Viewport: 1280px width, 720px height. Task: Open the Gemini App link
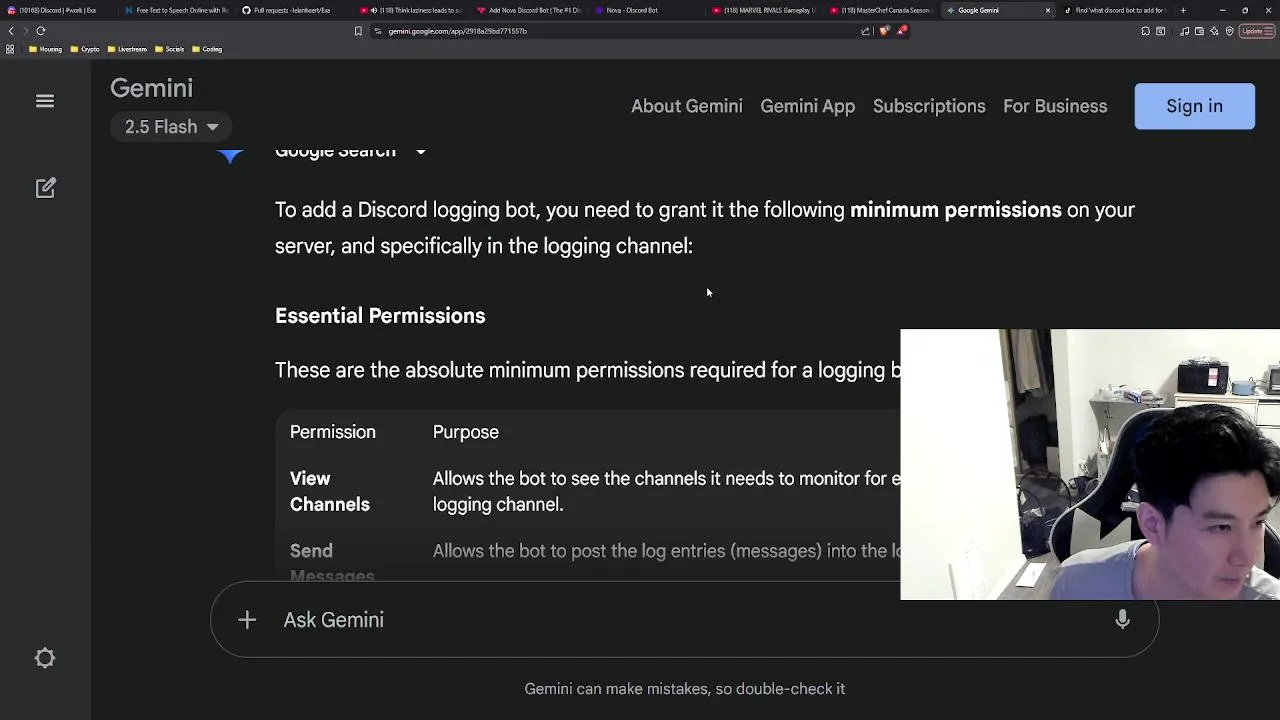point(808,106)
